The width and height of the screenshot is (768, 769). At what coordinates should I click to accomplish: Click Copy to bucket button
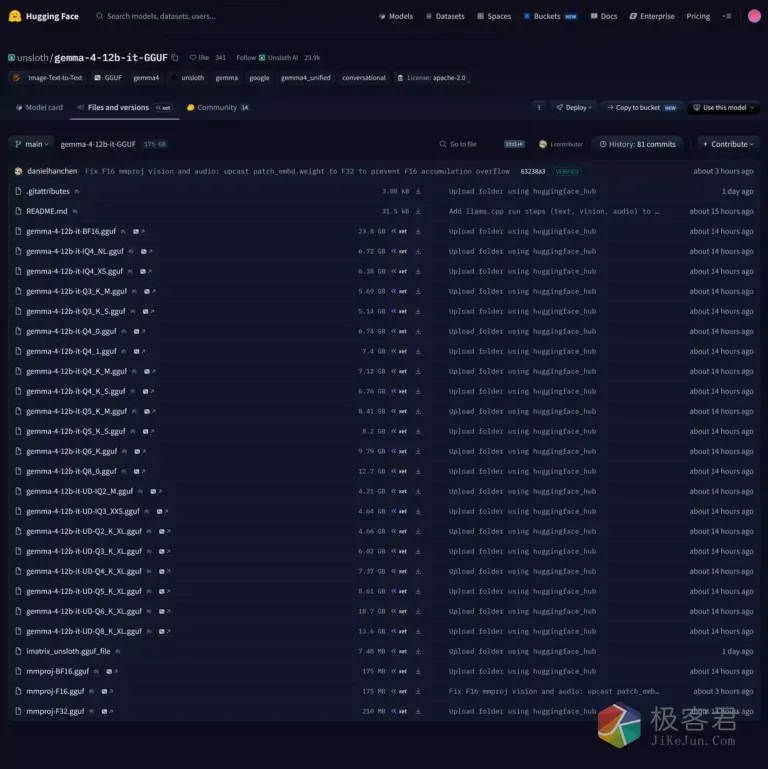(x=642, y=107)
